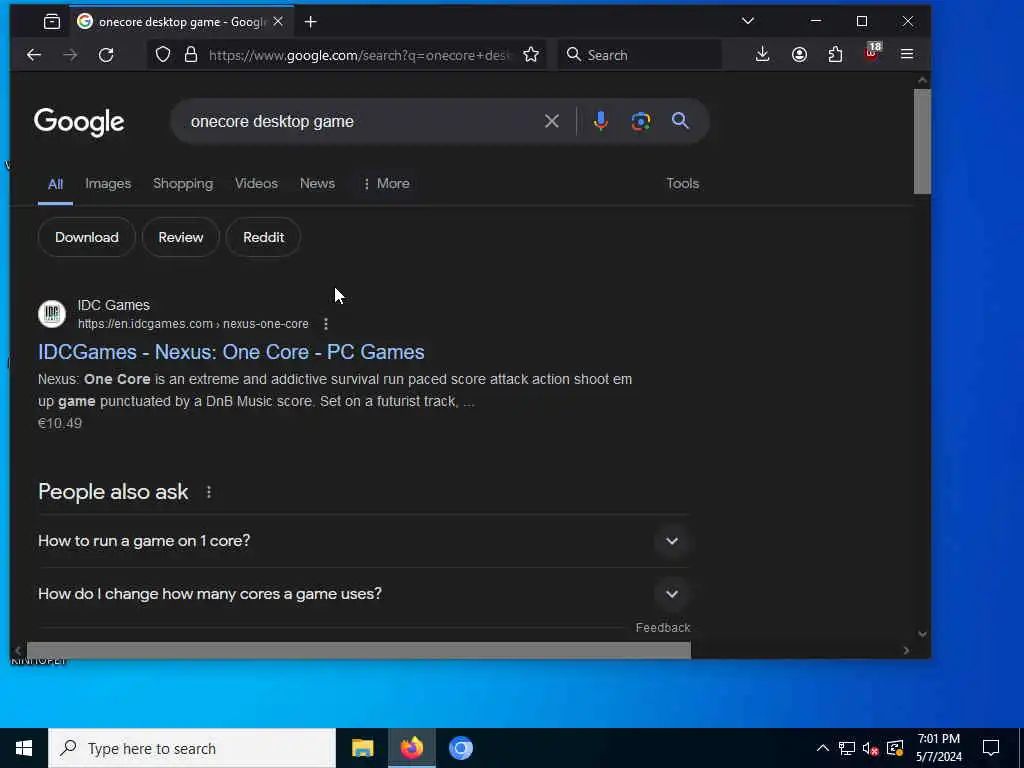Clear the Google search query with X

pos(552,121)
